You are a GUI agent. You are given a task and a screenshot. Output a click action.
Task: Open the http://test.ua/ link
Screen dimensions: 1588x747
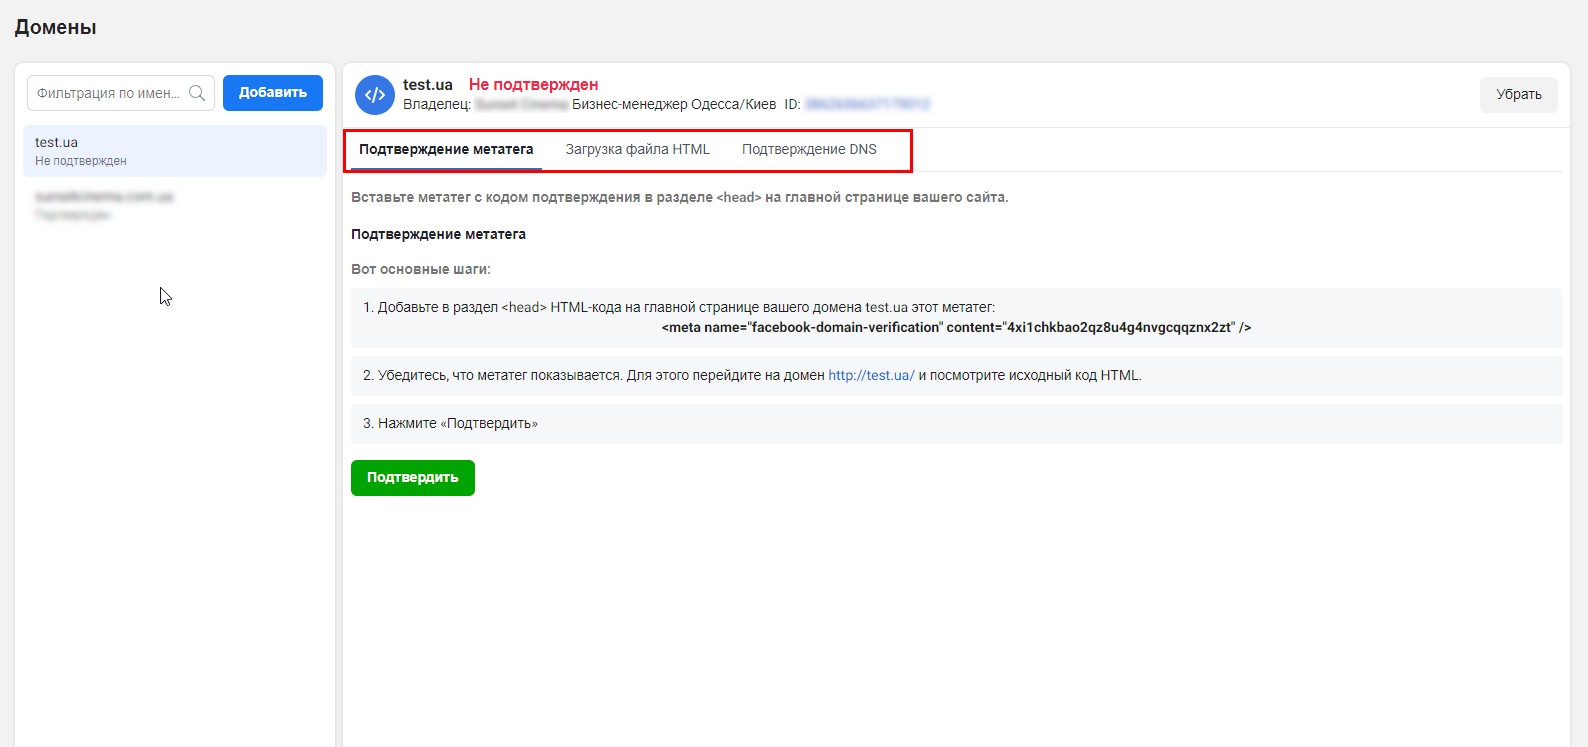coord(871,376)
